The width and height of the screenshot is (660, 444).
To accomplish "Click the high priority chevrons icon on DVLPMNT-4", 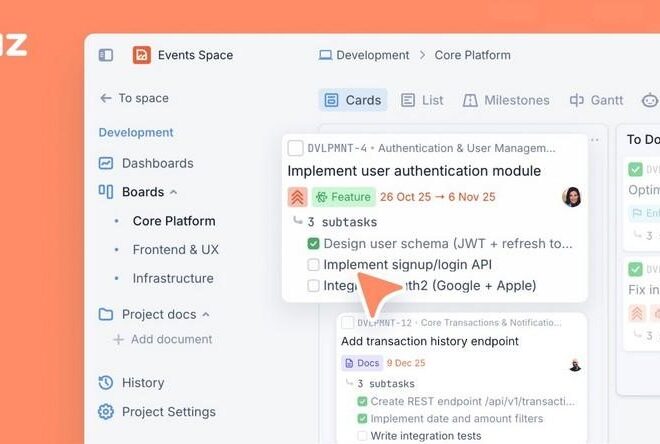I will [298, 197].
